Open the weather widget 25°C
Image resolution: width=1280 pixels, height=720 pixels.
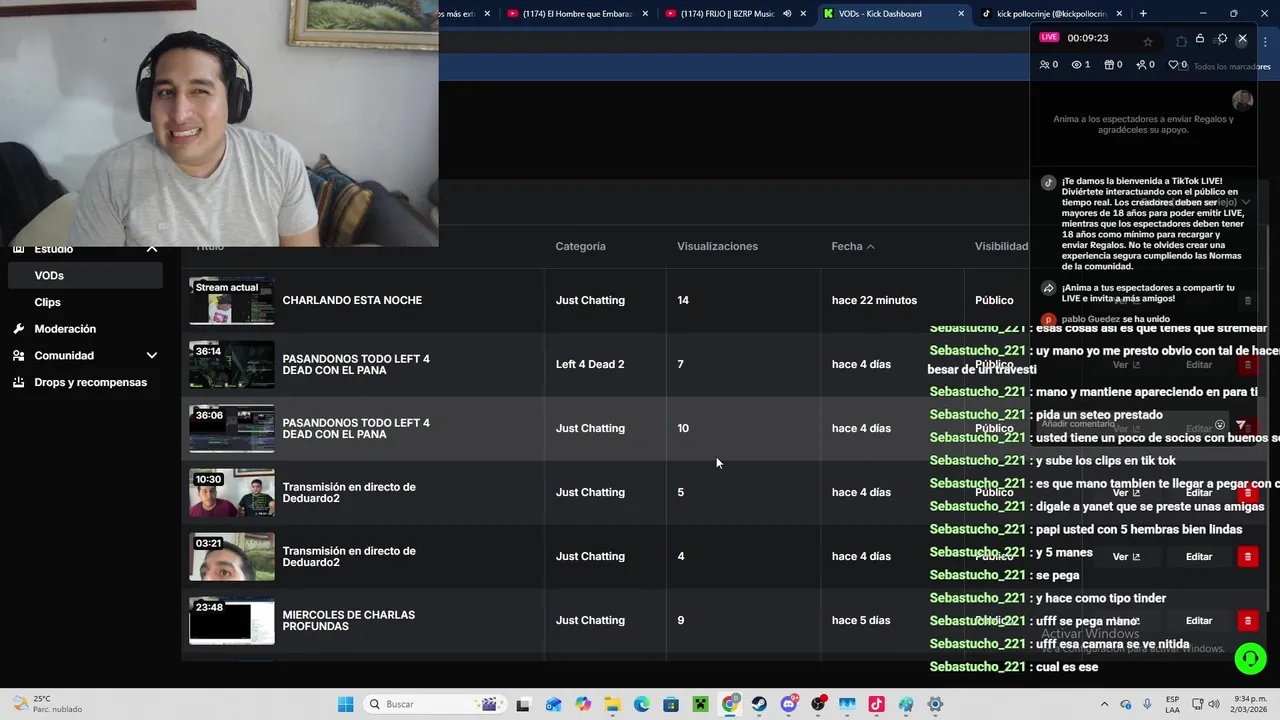pyautogui.click(x=45, y=704)
